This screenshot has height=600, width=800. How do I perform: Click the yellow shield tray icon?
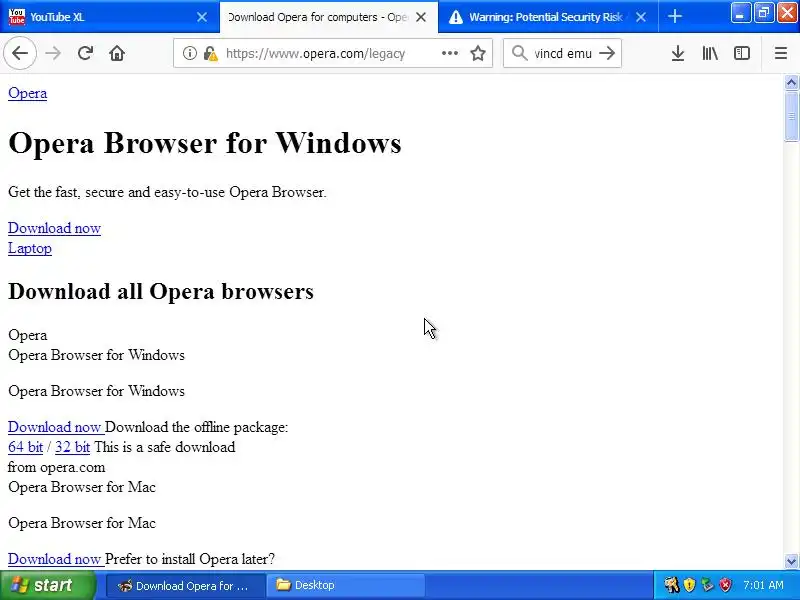(689, 585)
